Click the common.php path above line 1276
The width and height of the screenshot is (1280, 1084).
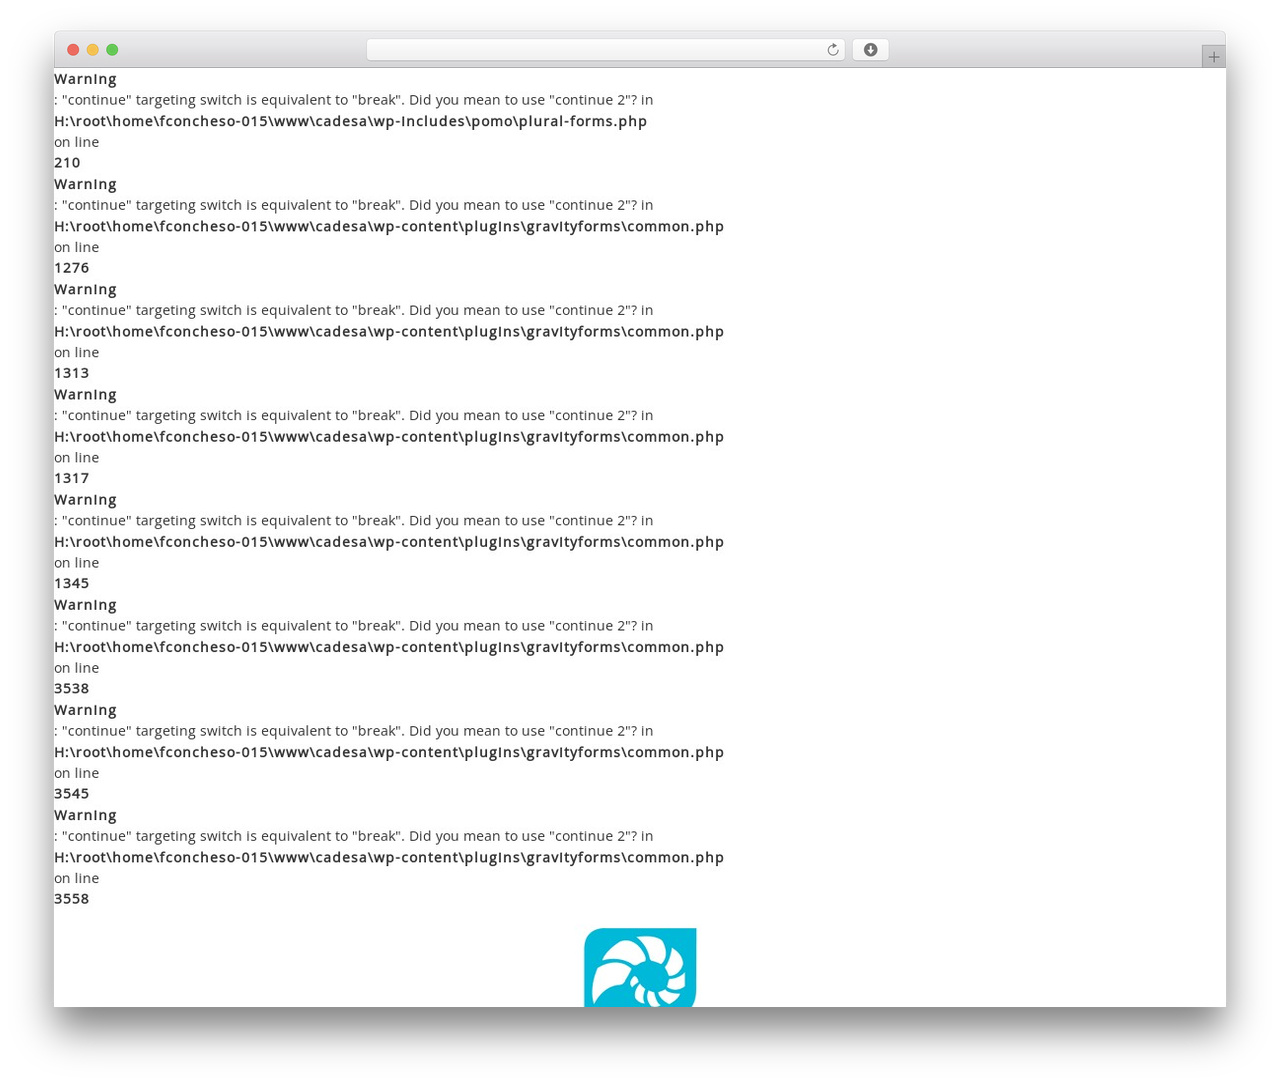pos(389,226)
